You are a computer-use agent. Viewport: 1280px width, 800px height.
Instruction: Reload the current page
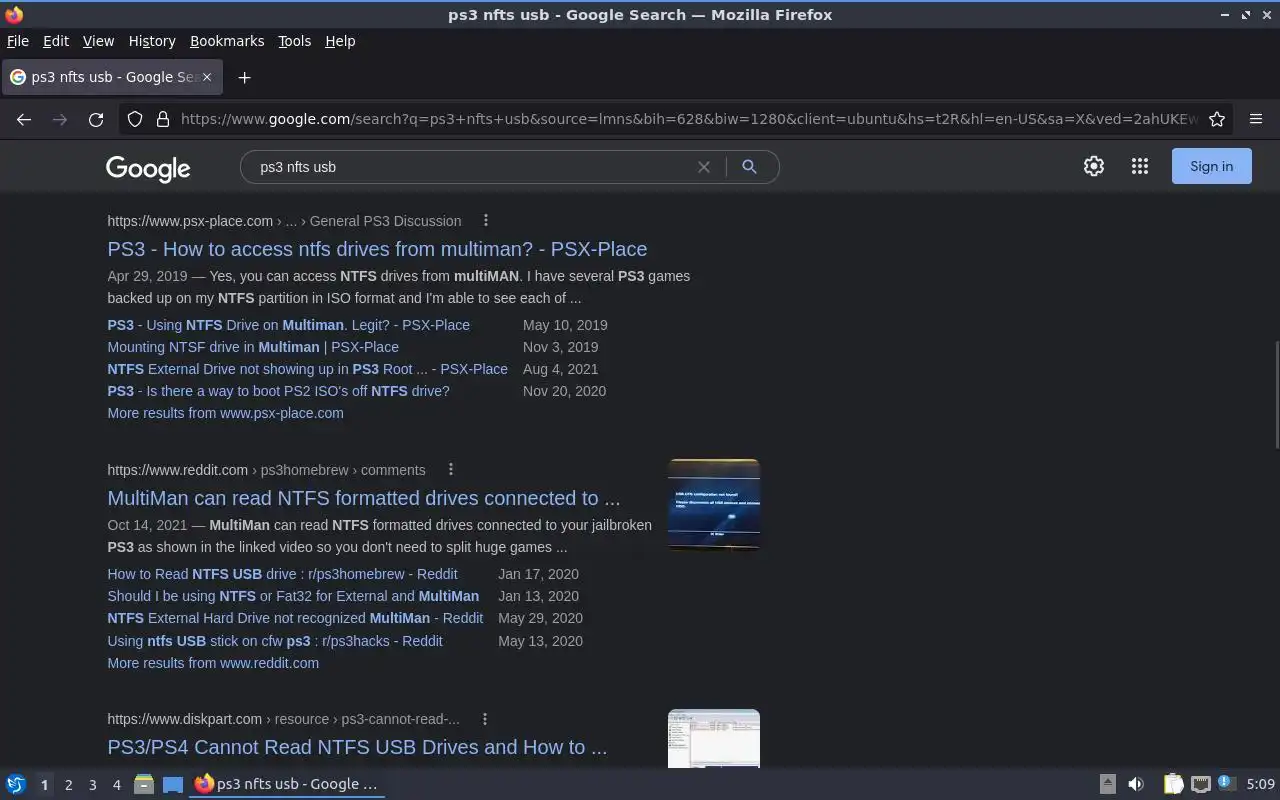pos(96,119)
